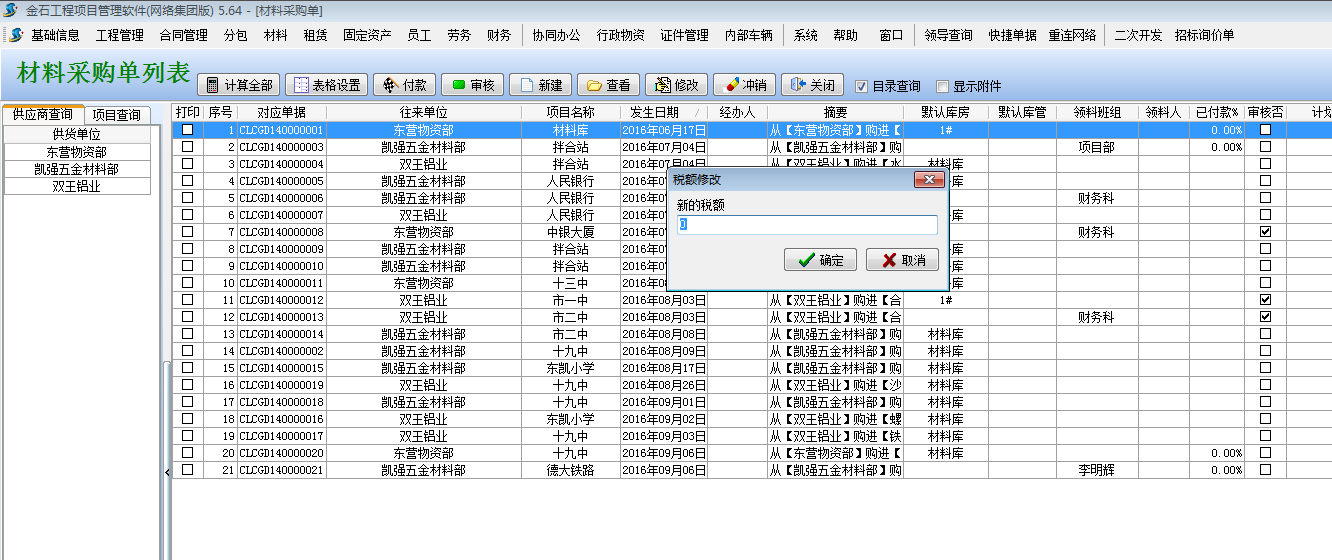Viewport: 1332px width, 560px height.
Task: Sort by the 发生日期 column header
Action: coord(655,112)
